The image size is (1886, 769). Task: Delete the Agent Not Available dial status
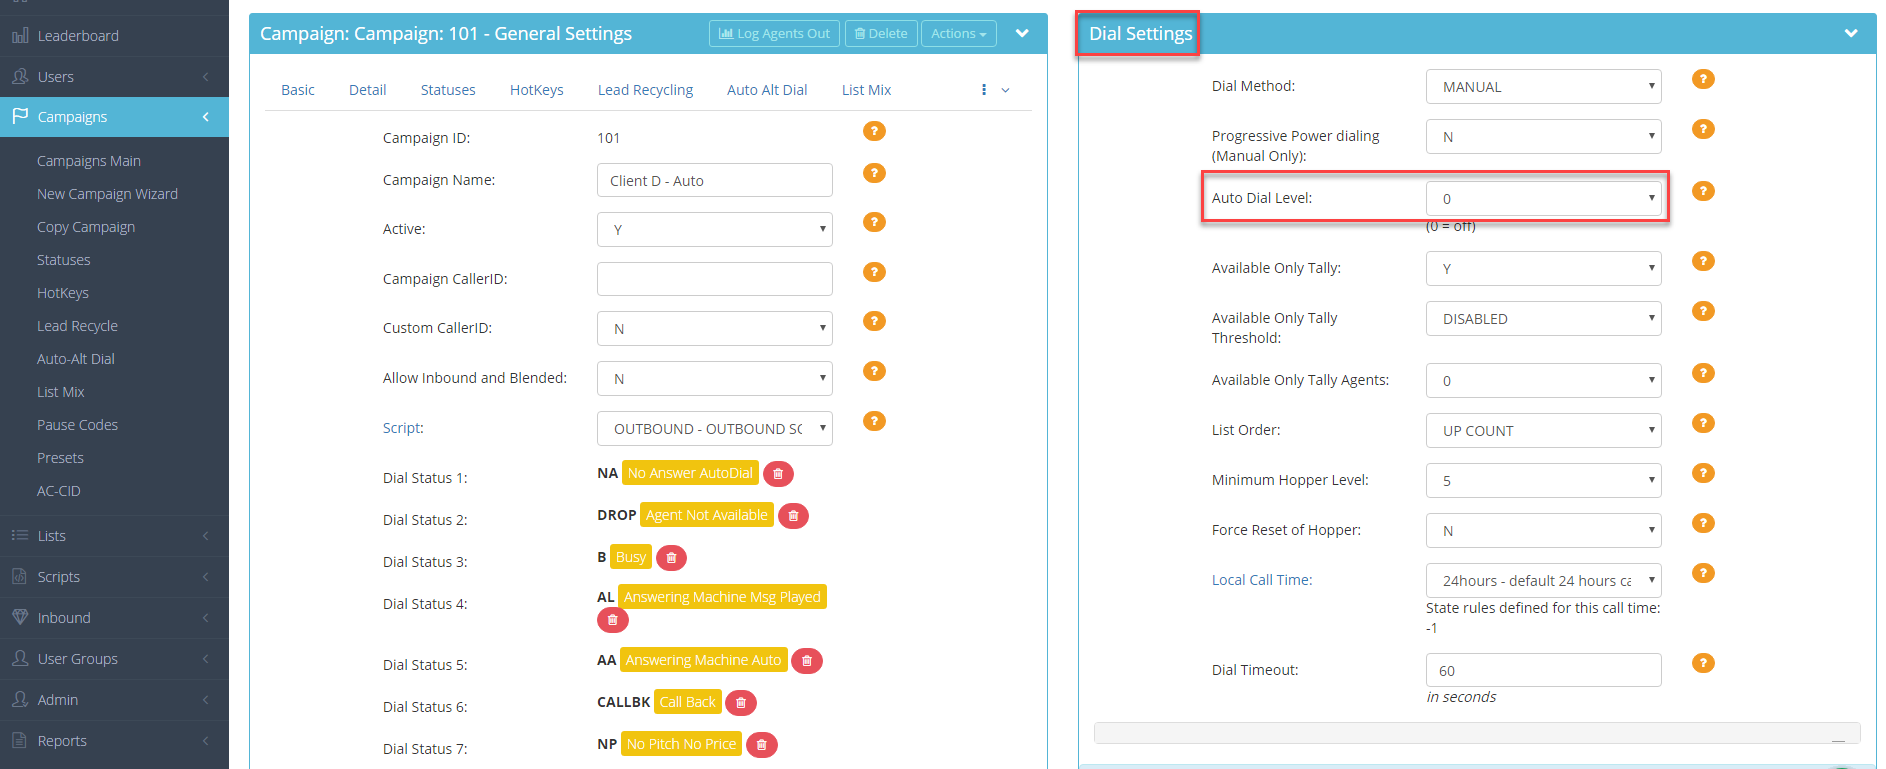click(x=793, y=516)
